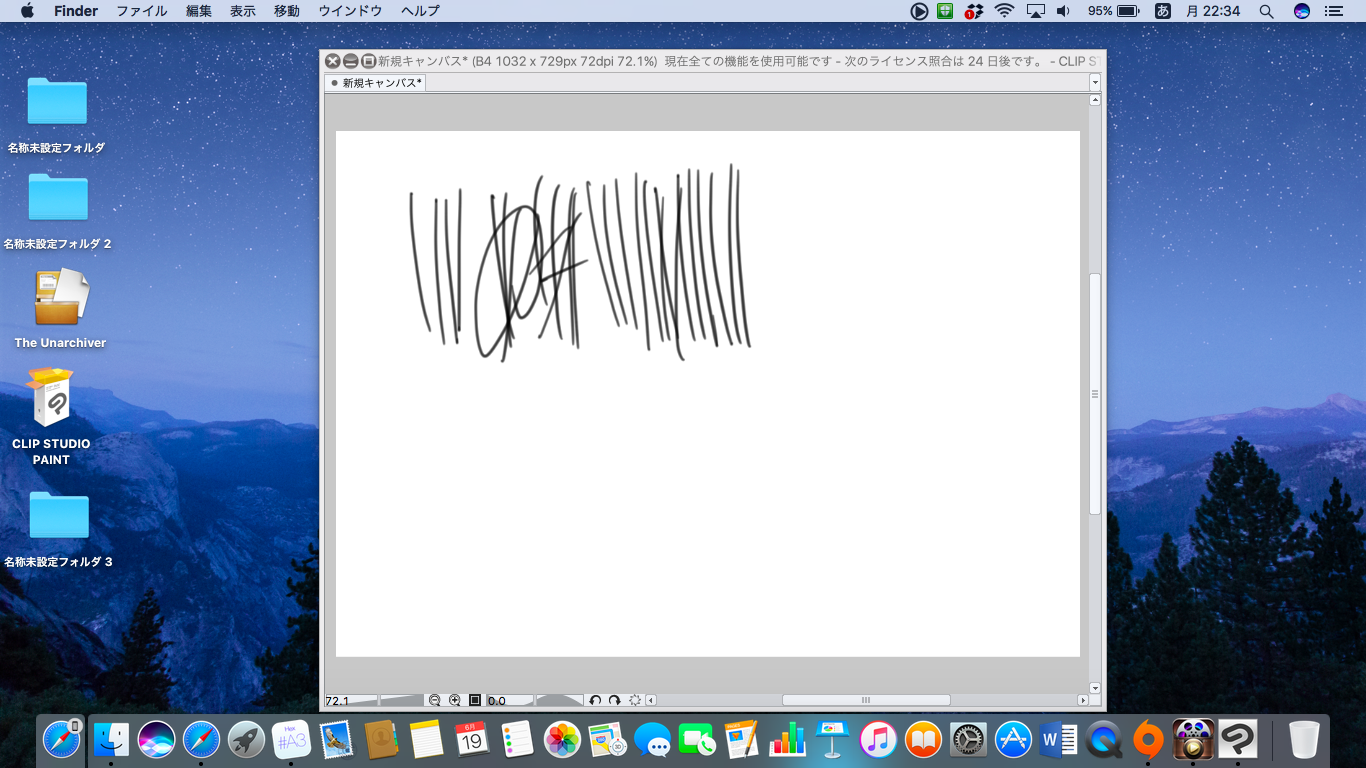Image resolution: width=1366 pixels, height=768 pixels.
Task: Expand the canvas tab list dropdown arrow
Action: (x=1095, y=82)
